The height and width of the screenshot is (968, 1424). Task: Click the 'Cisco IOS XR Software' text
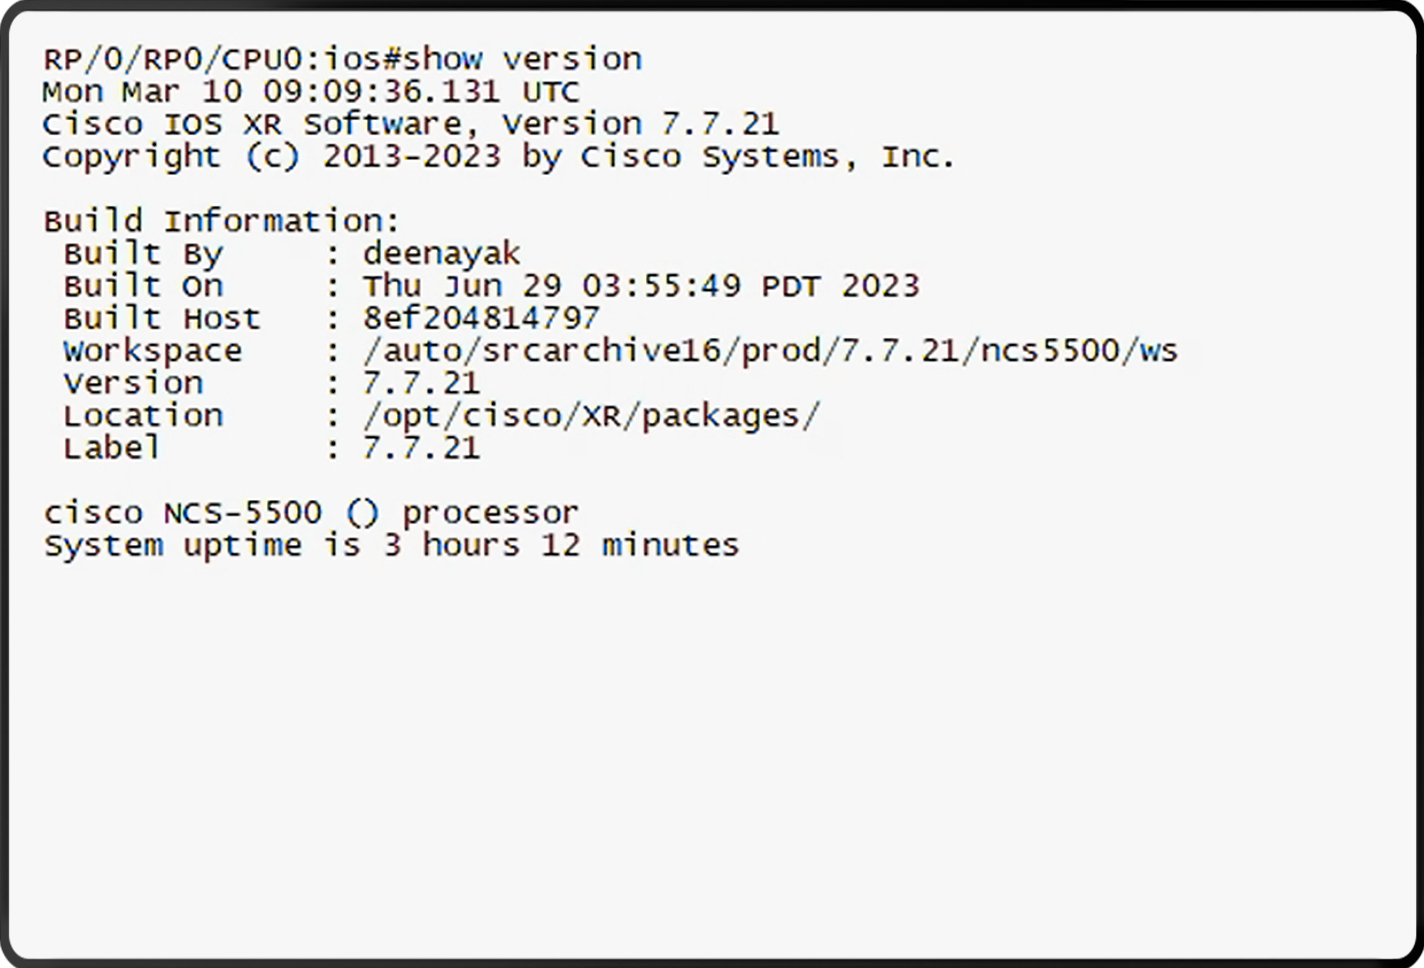251,125
